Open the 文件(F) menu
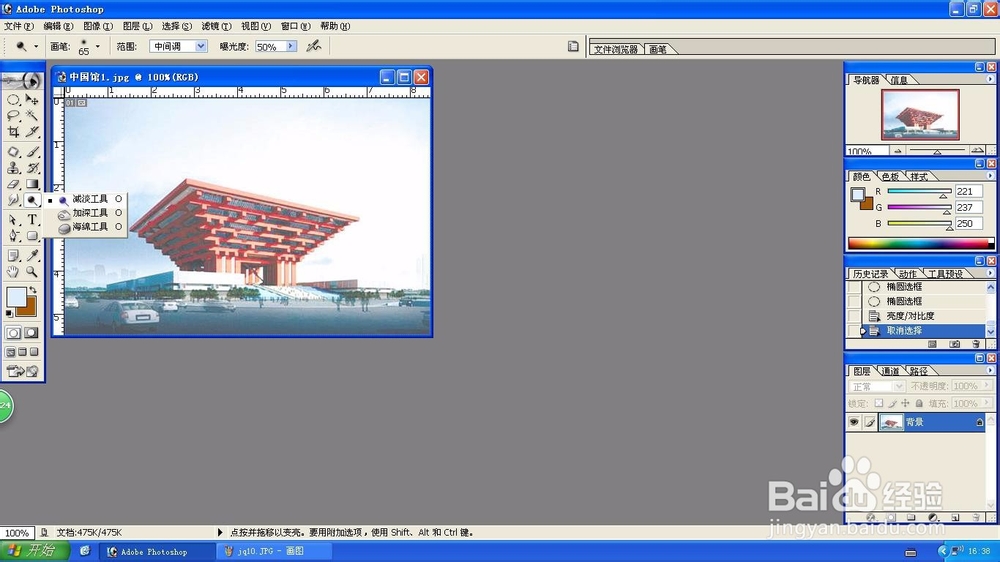Screen dimensions: 1000x562 pos(18,26)
